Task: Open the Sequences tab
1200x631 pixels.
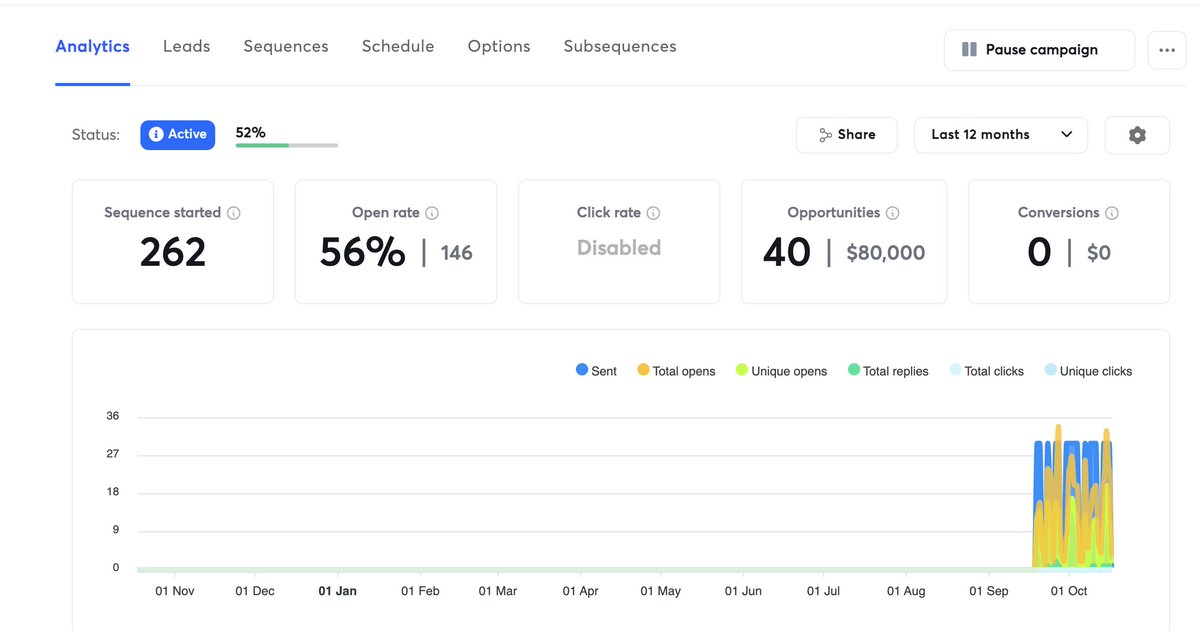Action: [x=286, y=47]
